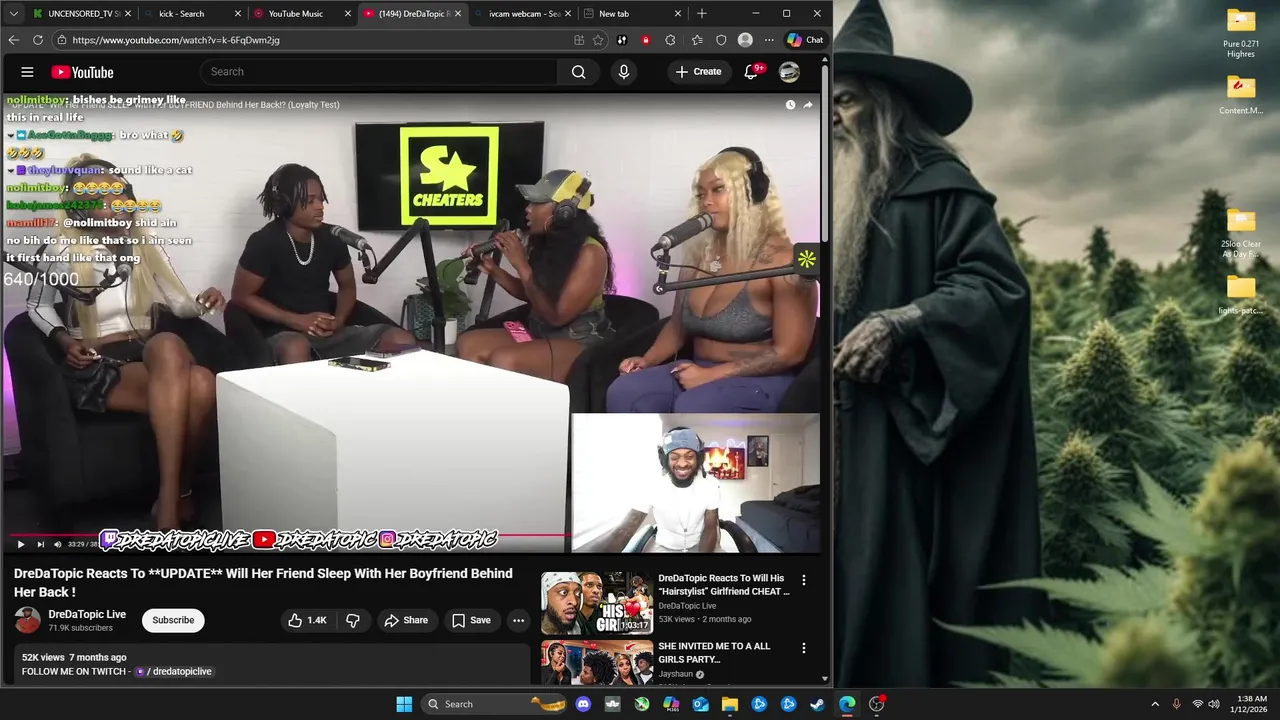Go back in browser history
The height and width of the screenshot is (720, 1280).
[x=13, y=40]
